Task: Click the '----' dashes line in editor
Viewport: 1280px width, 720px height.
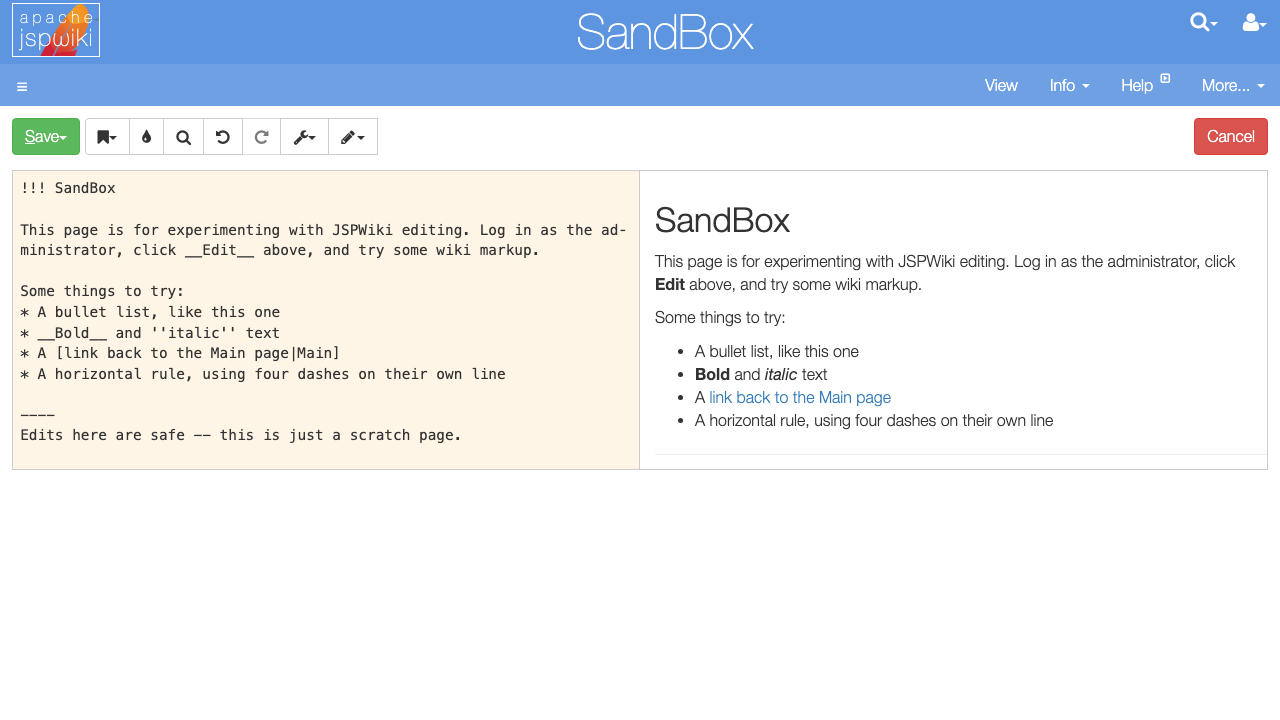Action: click(x=37, y=415)
